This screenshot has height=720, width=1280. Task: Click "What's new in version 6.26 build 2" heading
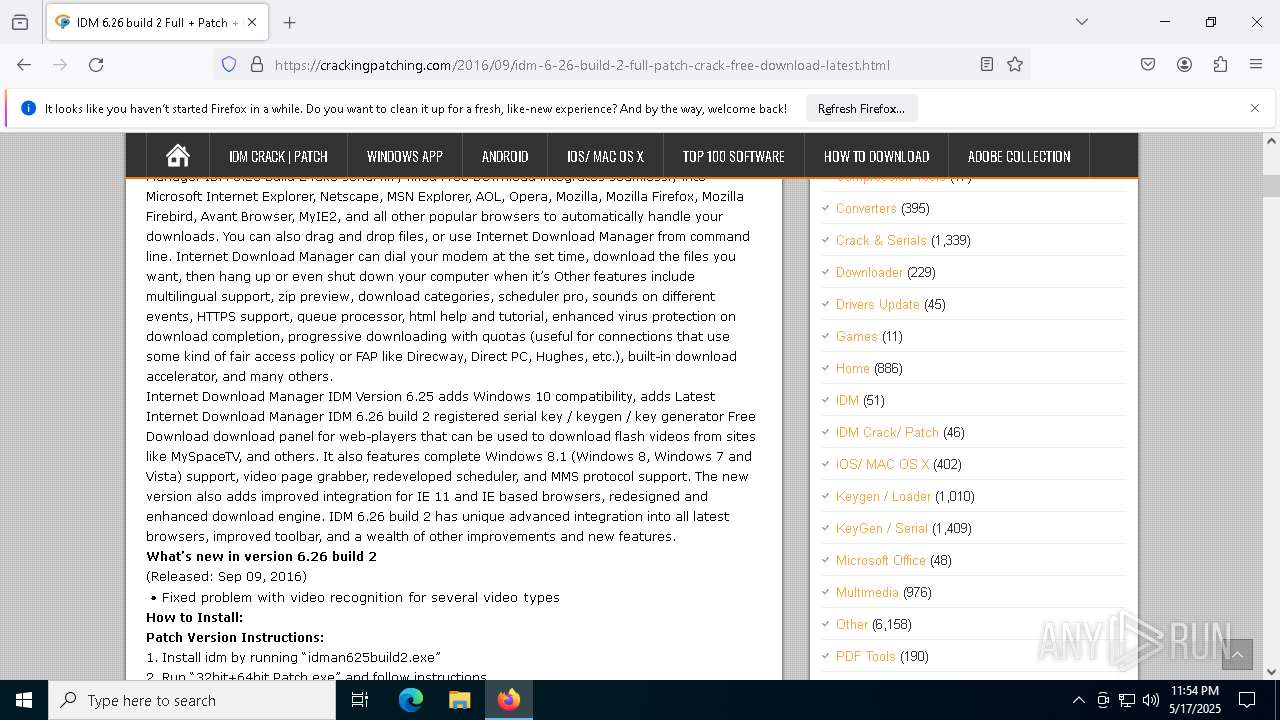[x=261, y=556]
